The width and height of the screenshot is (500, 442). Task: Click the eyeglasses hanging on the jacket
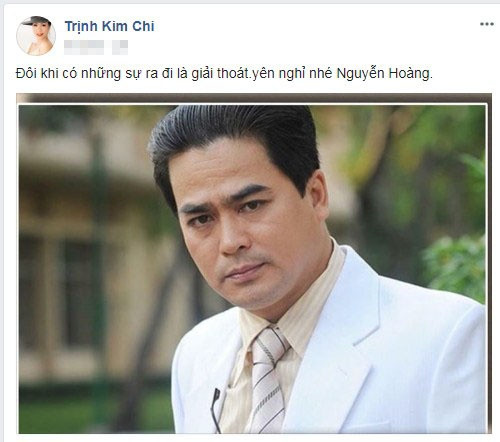(217, 408)
